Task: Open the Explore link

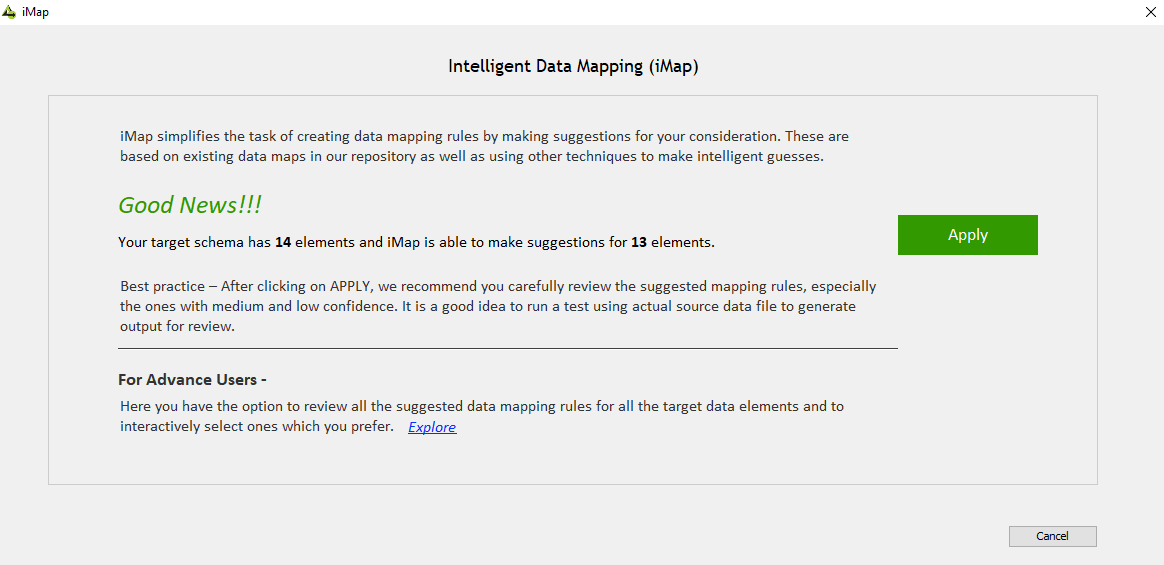Action: tap(432, 427)
